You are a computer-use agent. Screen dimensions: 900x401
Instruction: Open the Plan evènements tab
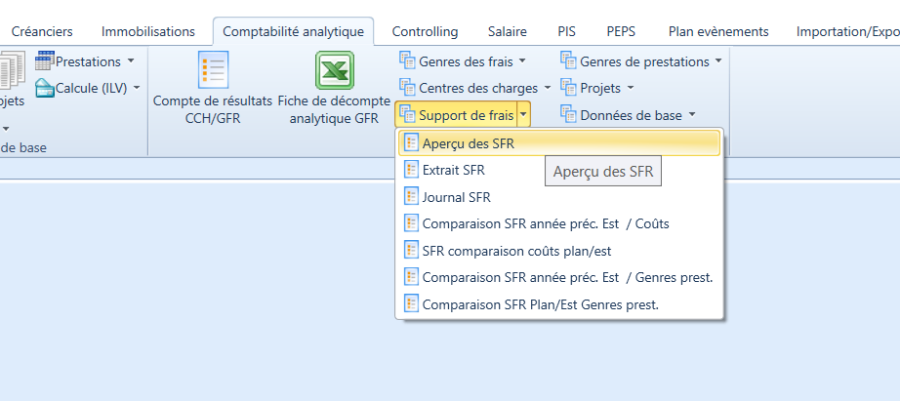[718, 31]
